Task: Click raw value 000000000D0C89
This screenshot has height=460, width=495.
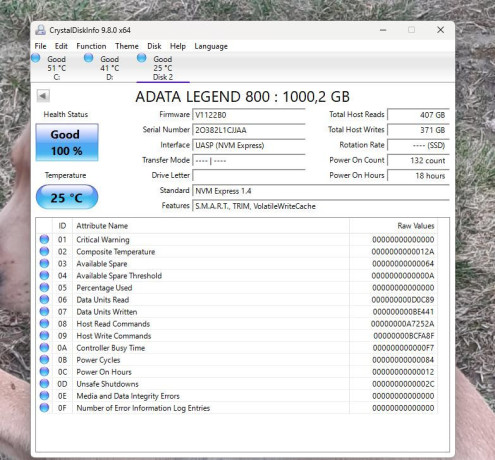Action: pos(403,300)
